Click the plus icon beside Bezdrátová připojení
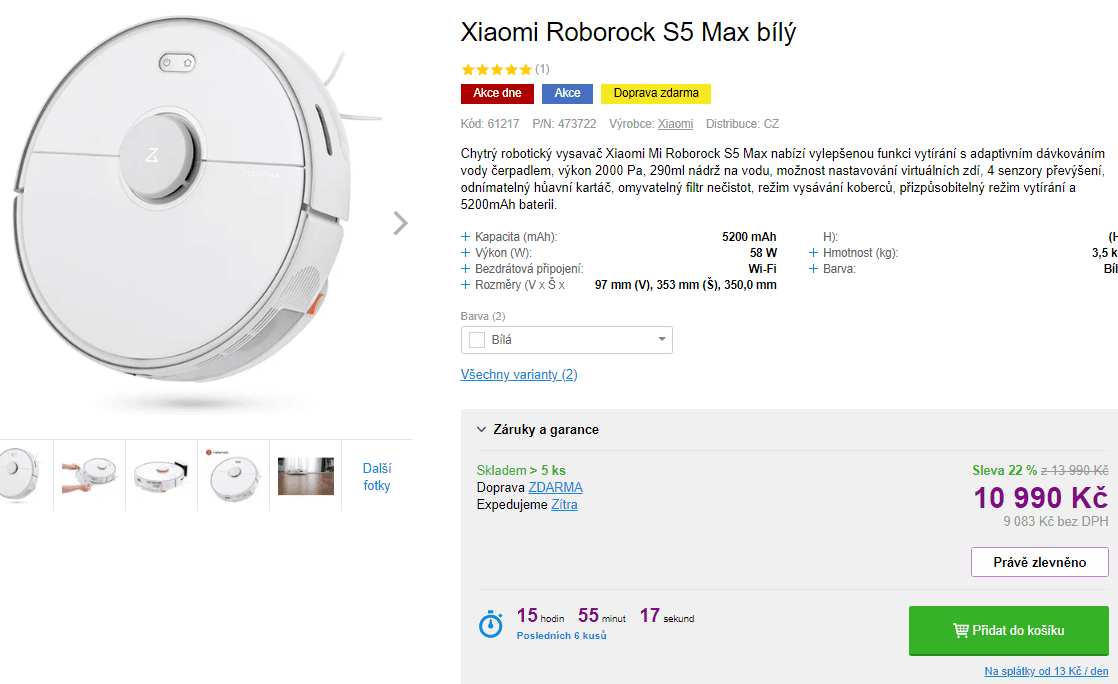 pos(464,269)
